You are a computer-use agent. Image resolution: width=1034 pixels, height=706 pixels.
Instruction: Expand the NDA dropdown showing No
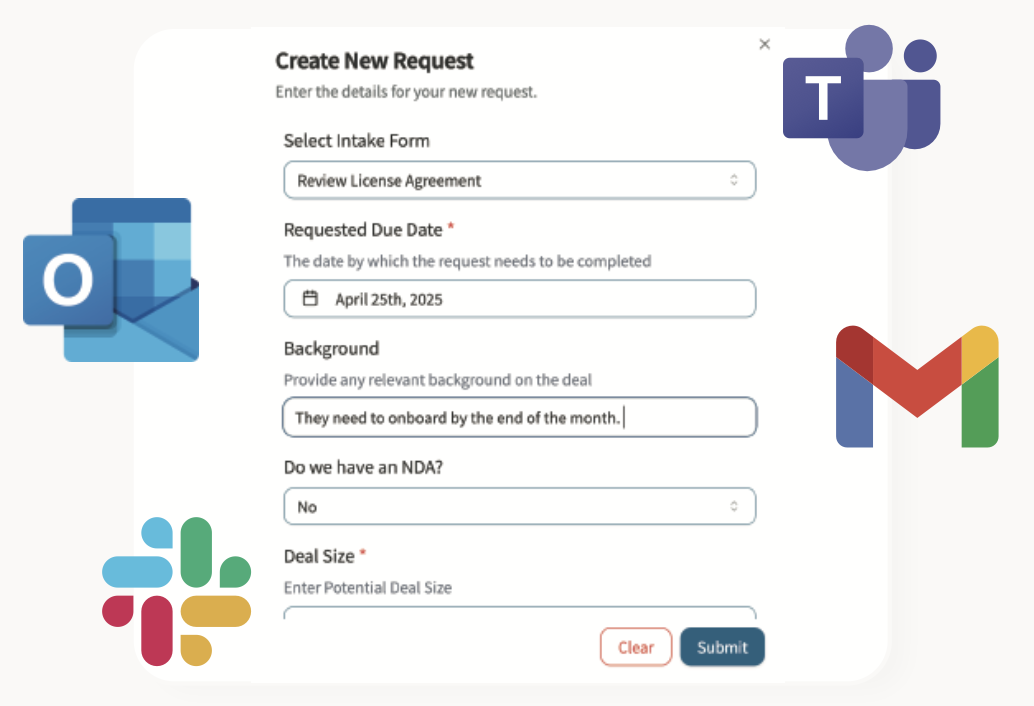pos(519,507)
